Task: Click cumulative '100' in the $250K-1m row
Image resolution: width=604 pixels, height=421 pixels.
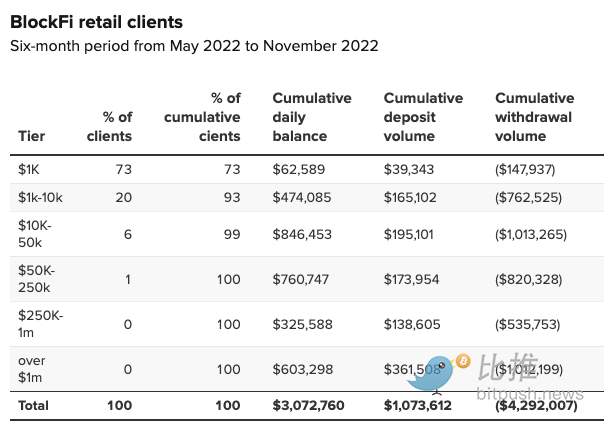Action: coord(229,325)
